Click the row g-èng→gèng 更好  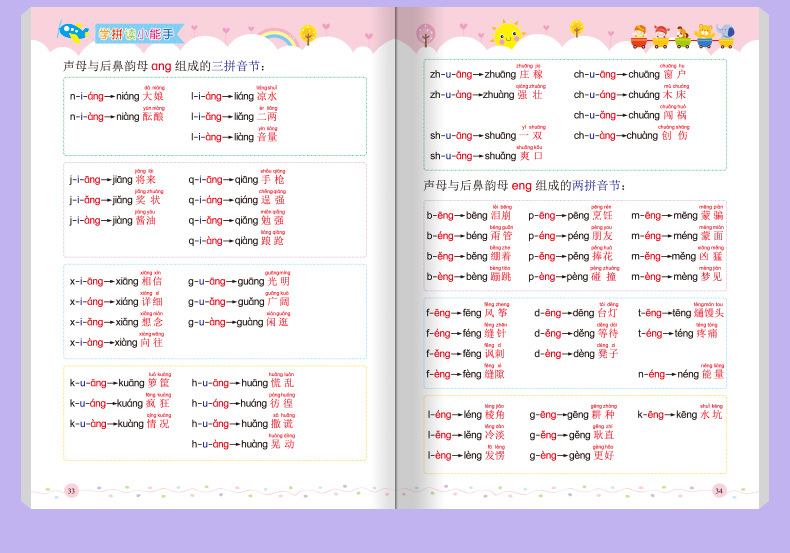click(x=572, y=454)
